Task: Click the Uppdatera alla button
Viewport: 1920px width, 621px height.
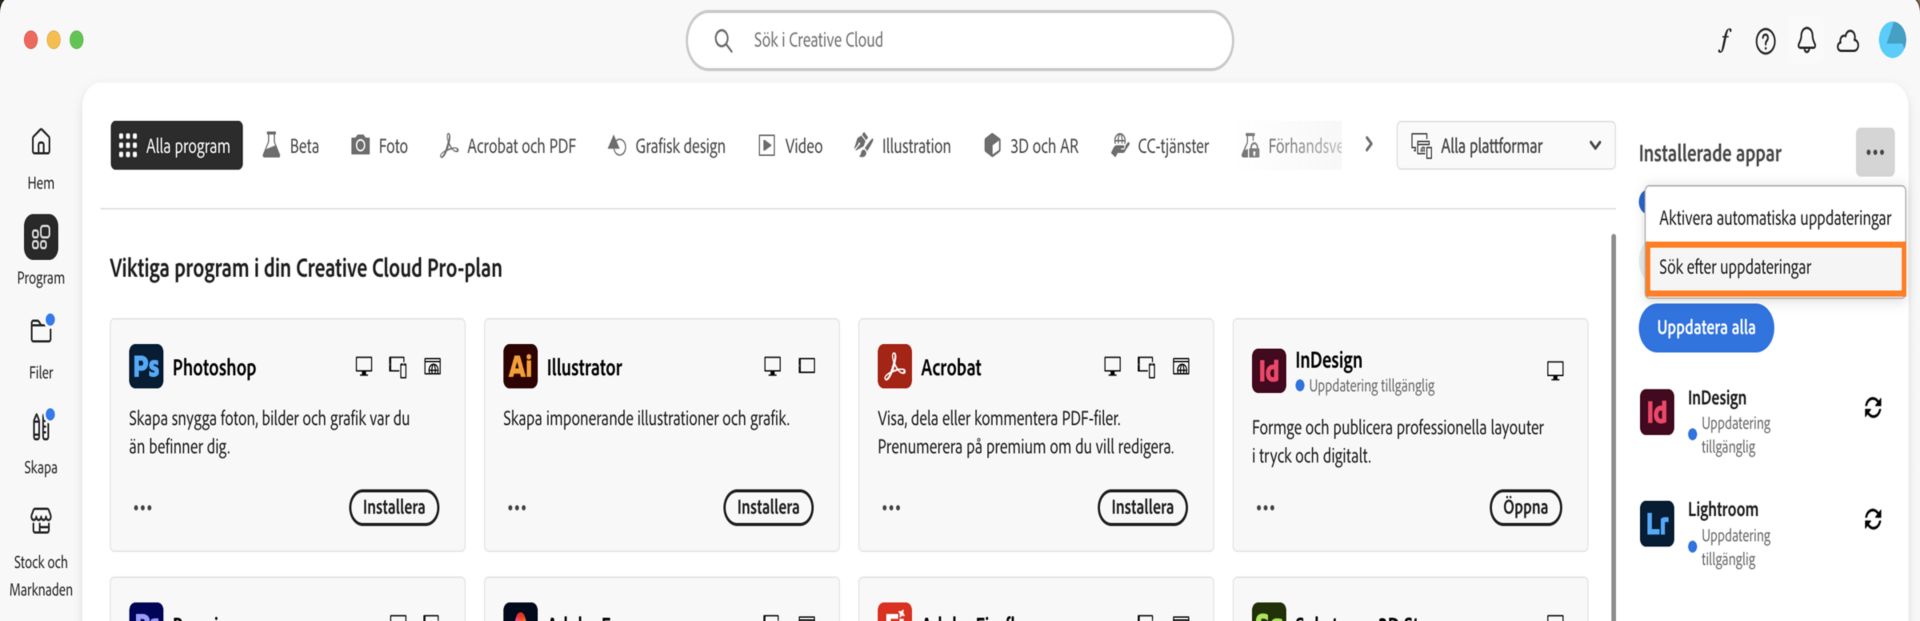Action: click(x=1706, y=328)
